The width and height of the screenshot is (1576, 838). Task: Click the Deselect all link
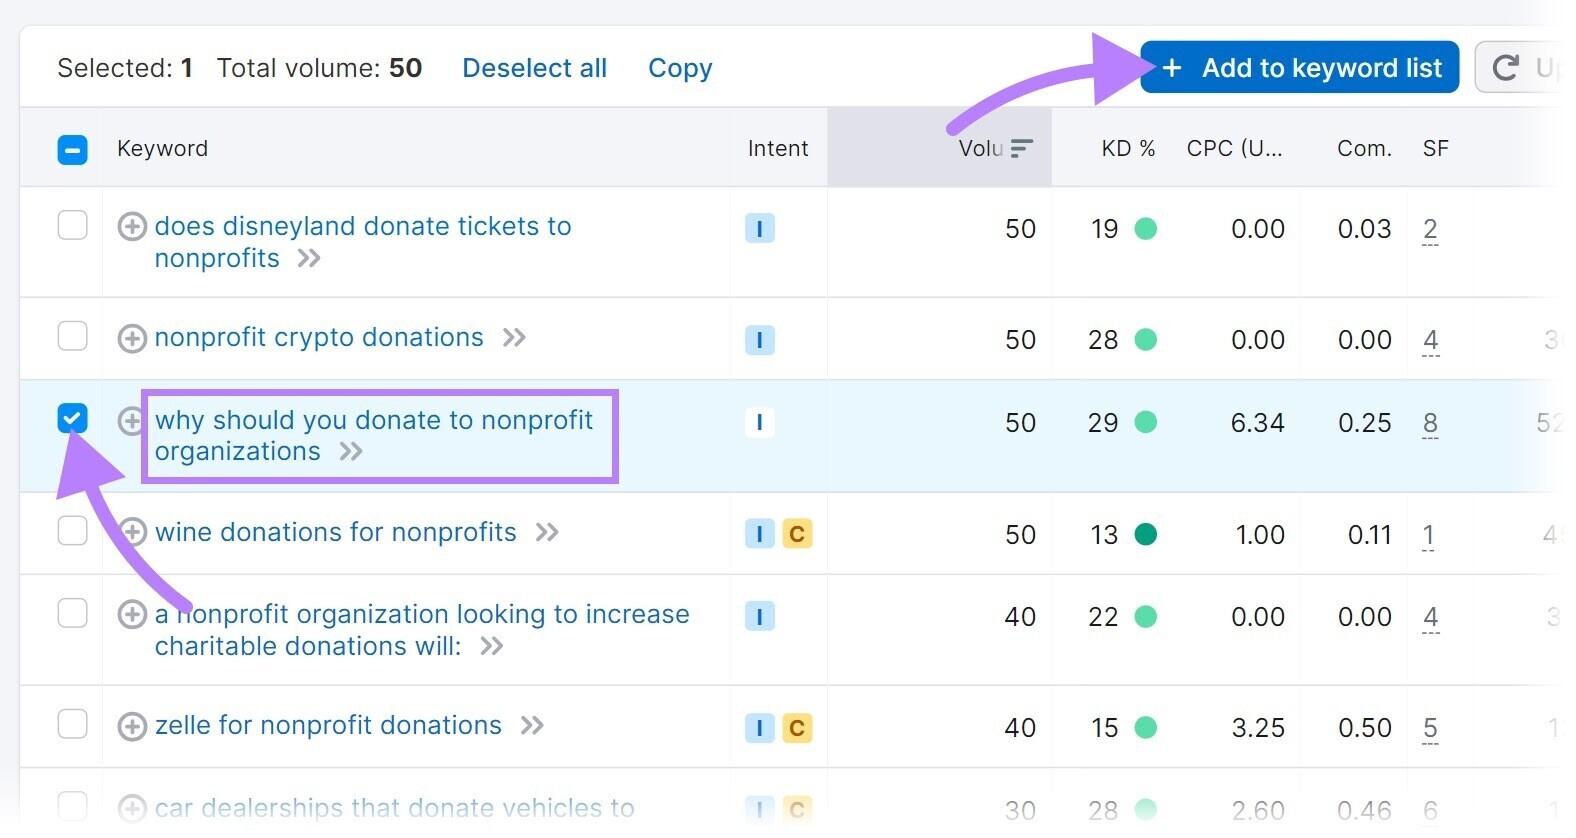click(534, 67)
